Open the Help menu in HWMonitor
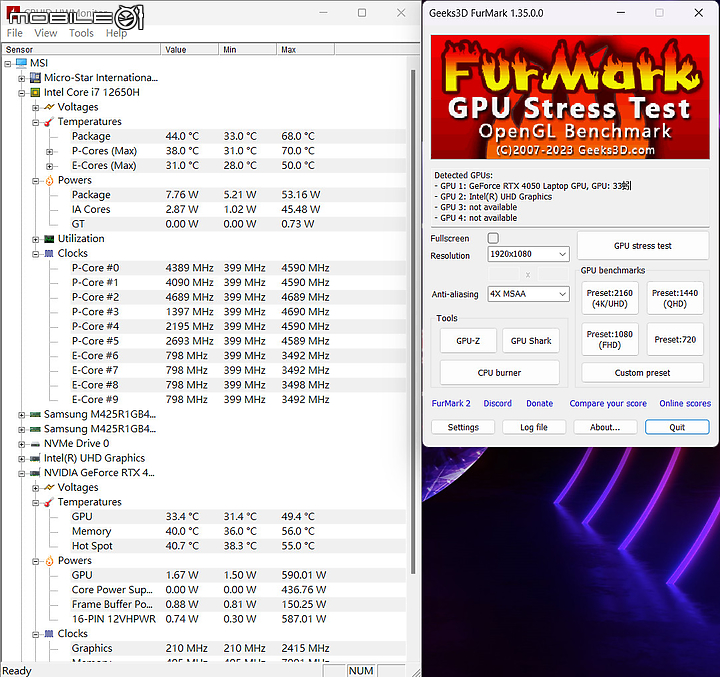This screenshot has width=720, height=677. point(116,33)
